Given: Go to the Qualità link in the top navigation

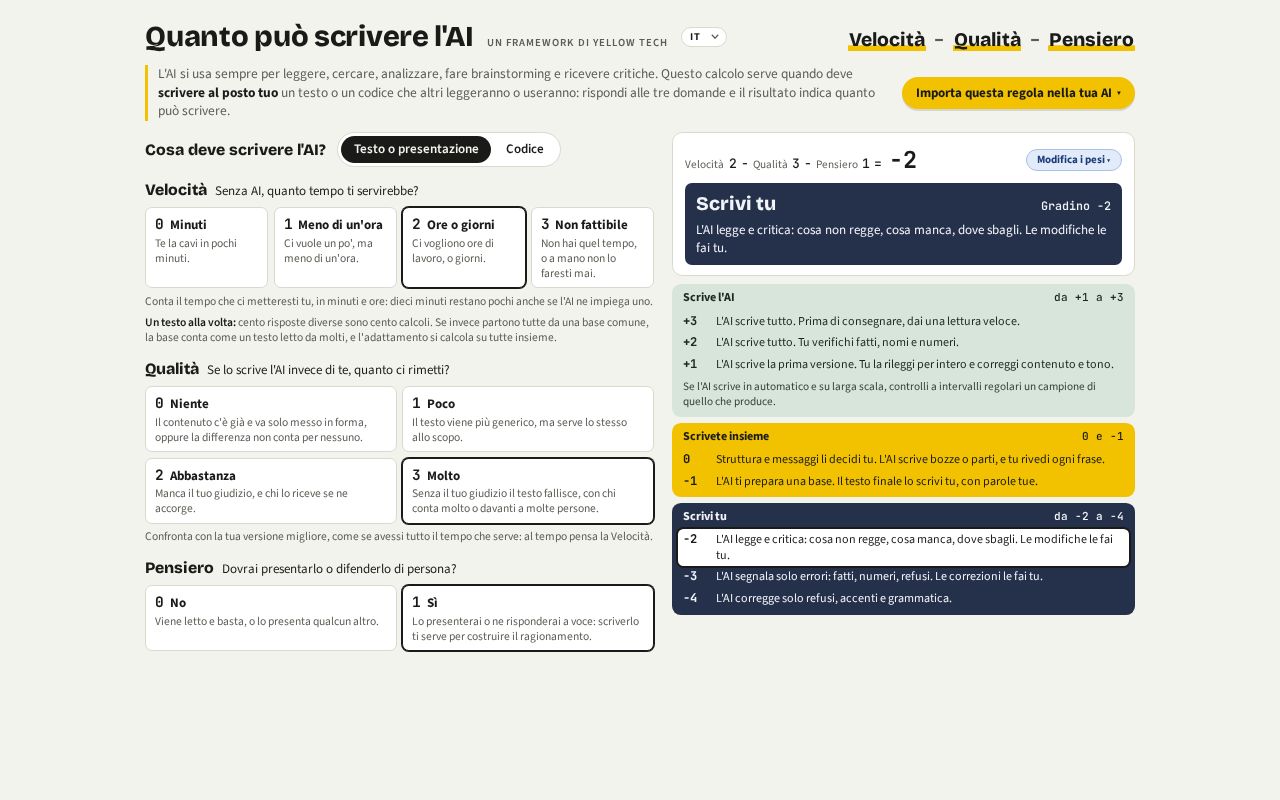Looking at the screenshot, I should 987,40.
